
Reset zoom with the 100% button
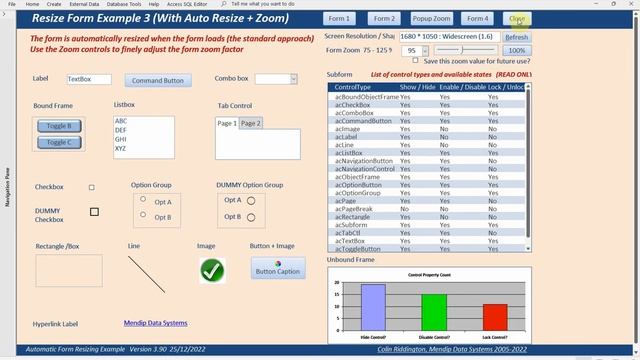517,51
